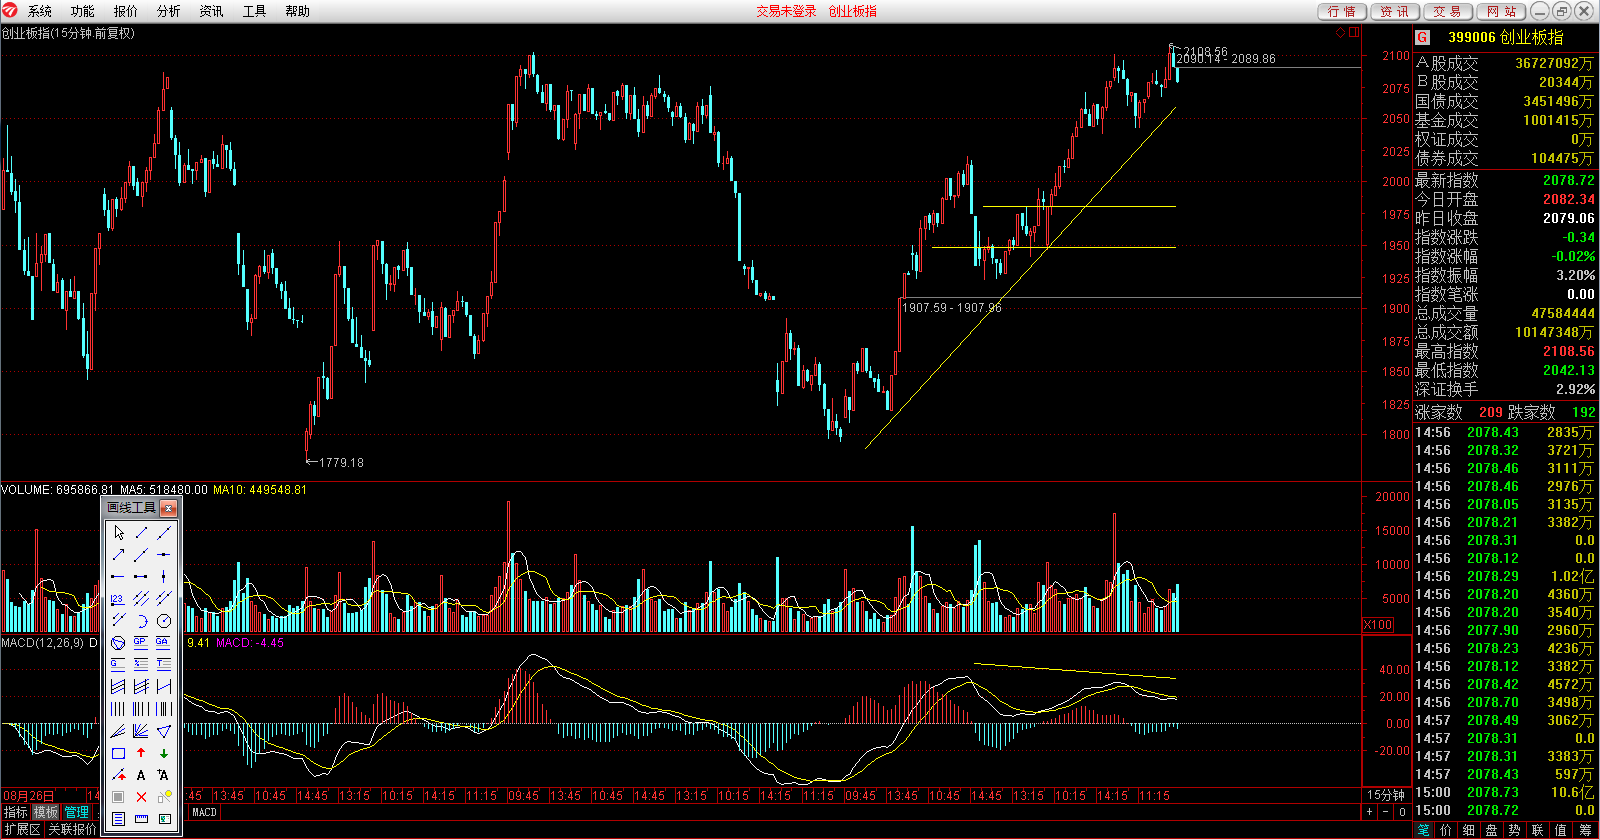Click the + zoom in button
Screen dimensions: 1600x840
[1370, 812]
